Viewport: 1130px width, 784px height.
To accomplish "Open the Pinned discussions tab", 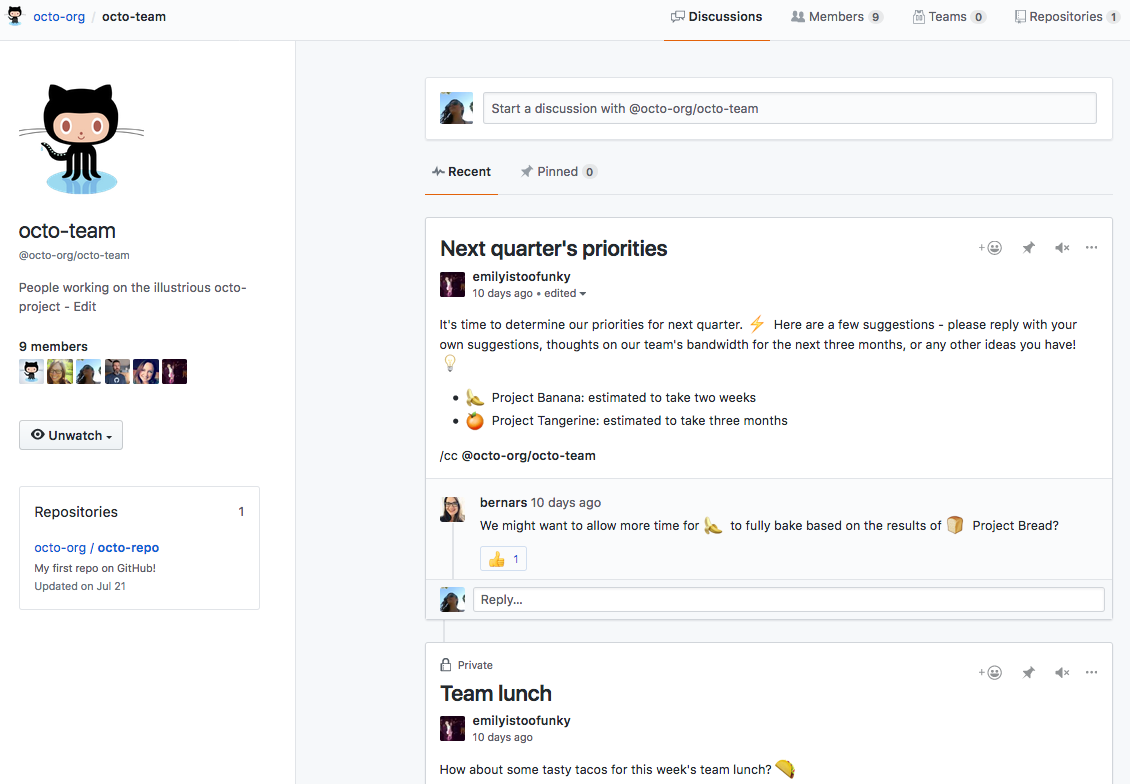I will pyautogui.click(x=558, y=171).
